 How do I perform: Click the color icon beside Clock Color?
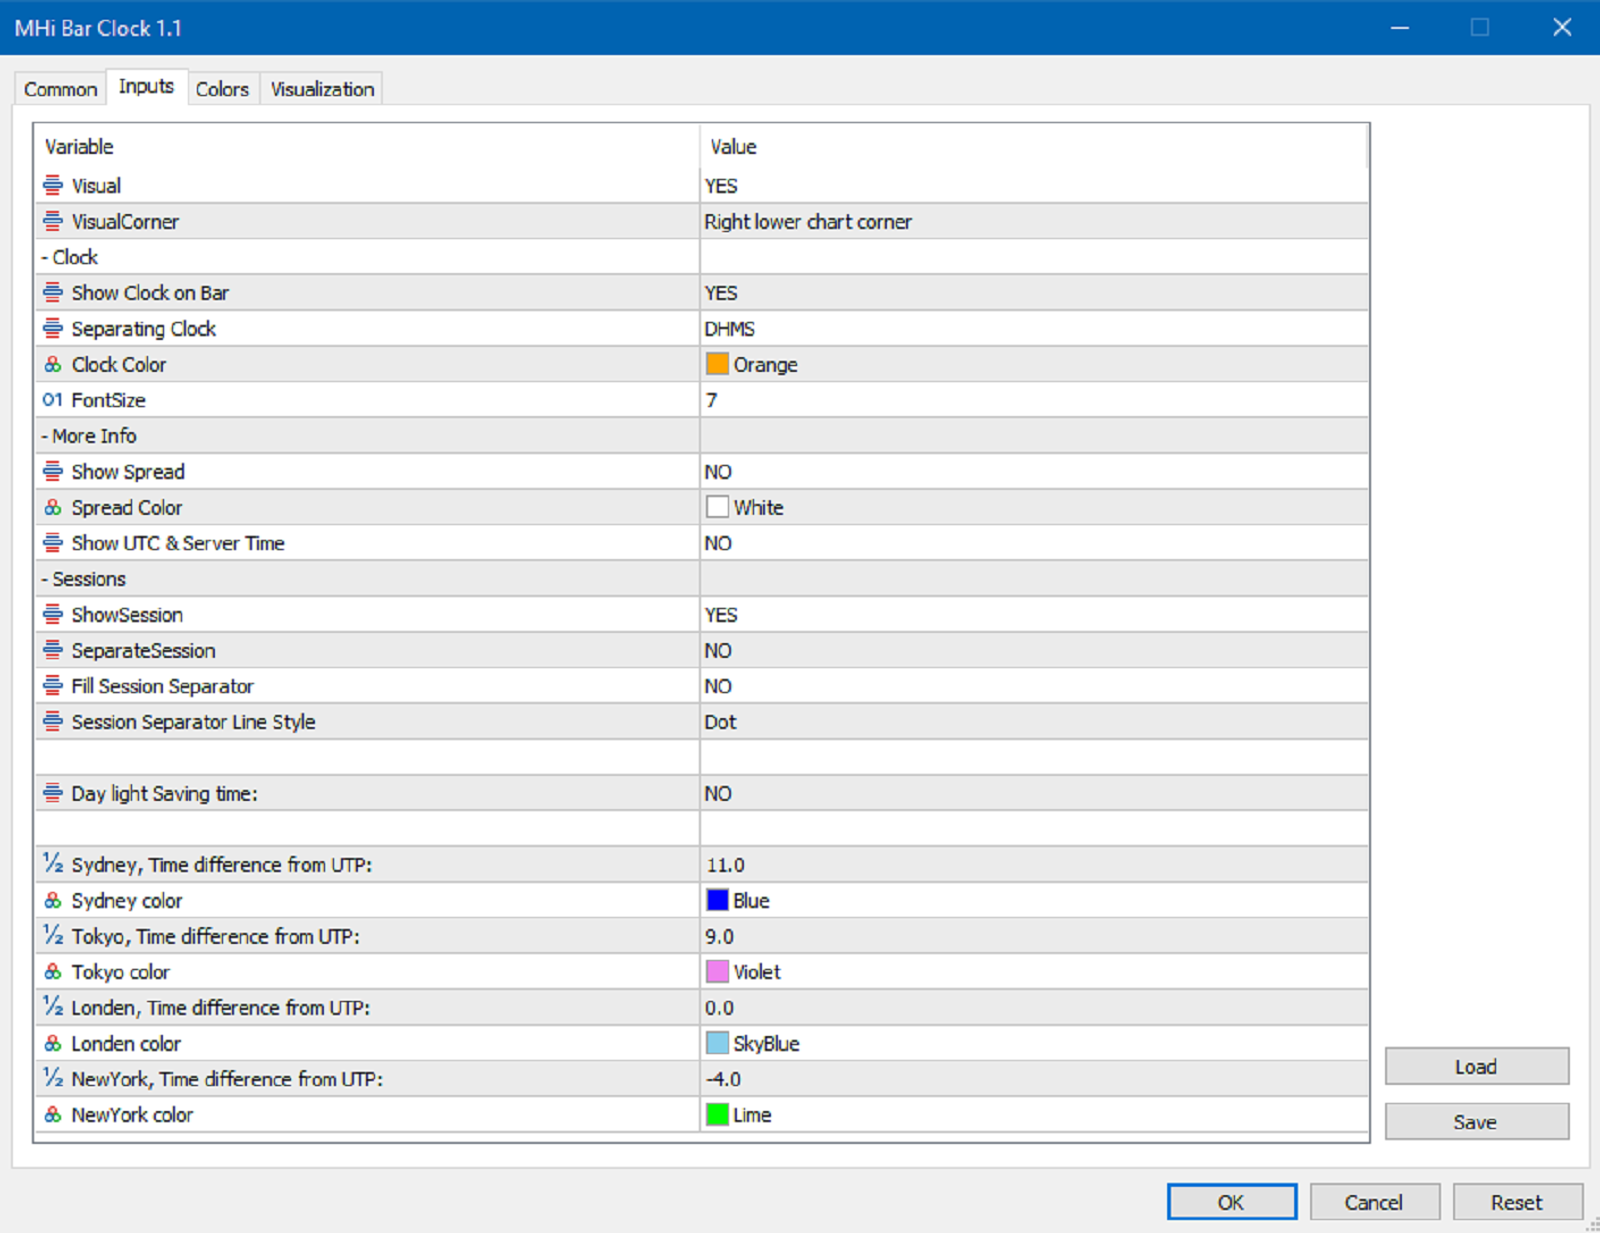point(53,365)
